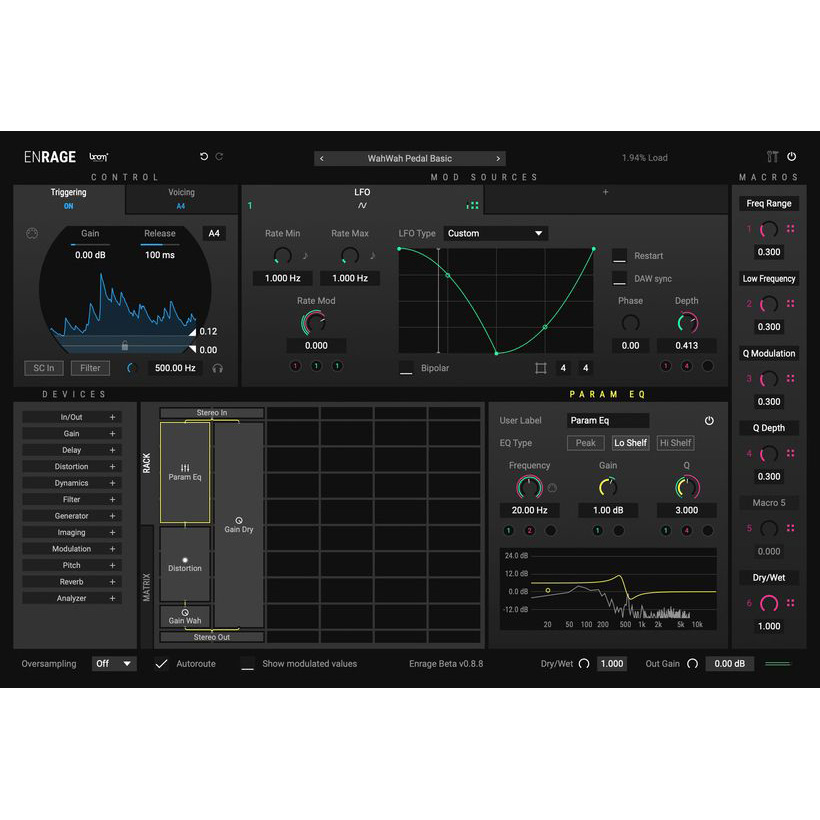The width and height of the screenshot is (820, 820).
Task: Switch to the Triggering tab
Action: point(69,199)
